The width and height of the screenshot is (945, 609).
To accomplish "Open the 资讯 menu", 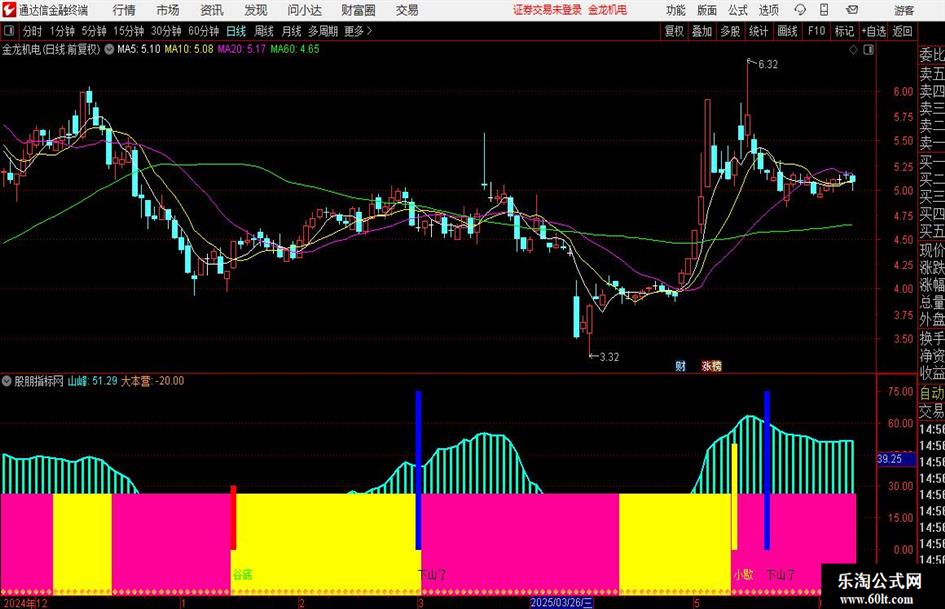I will tap(212, 10).
